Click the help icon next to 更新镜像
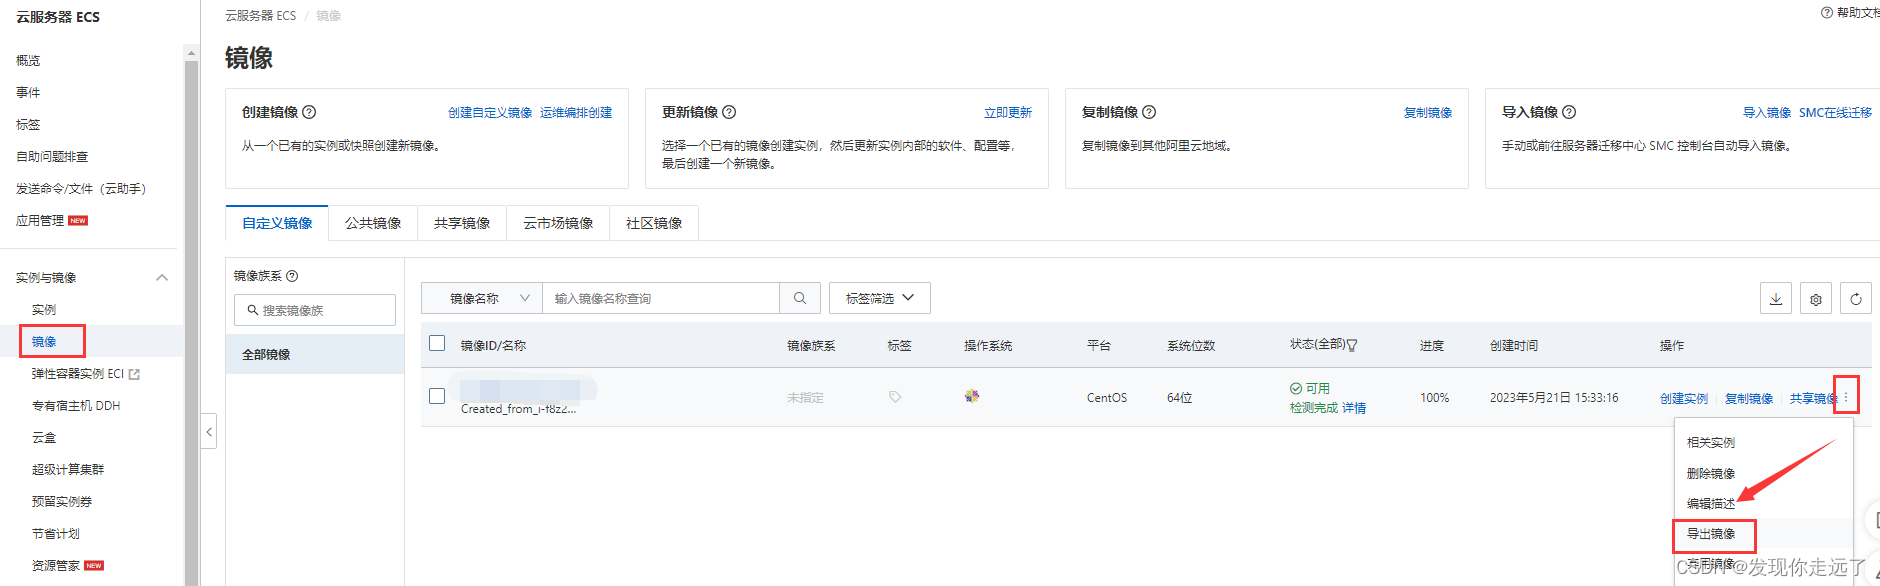Viewport: 1880px width, 586px height. pyautogui.click(x=729, y=112)
